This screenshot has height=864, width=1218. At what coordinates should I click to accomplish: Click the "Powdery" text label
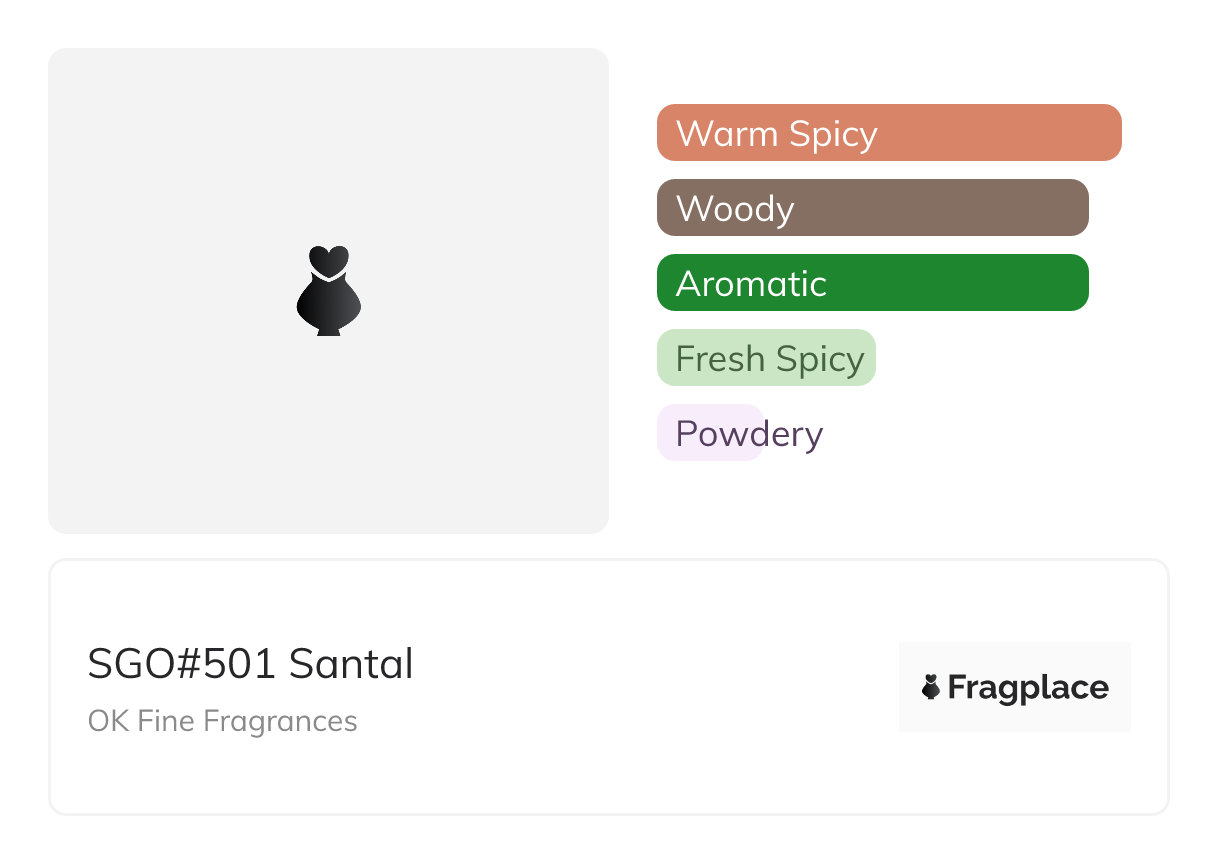pyautogui.click(x=749, y=433)
